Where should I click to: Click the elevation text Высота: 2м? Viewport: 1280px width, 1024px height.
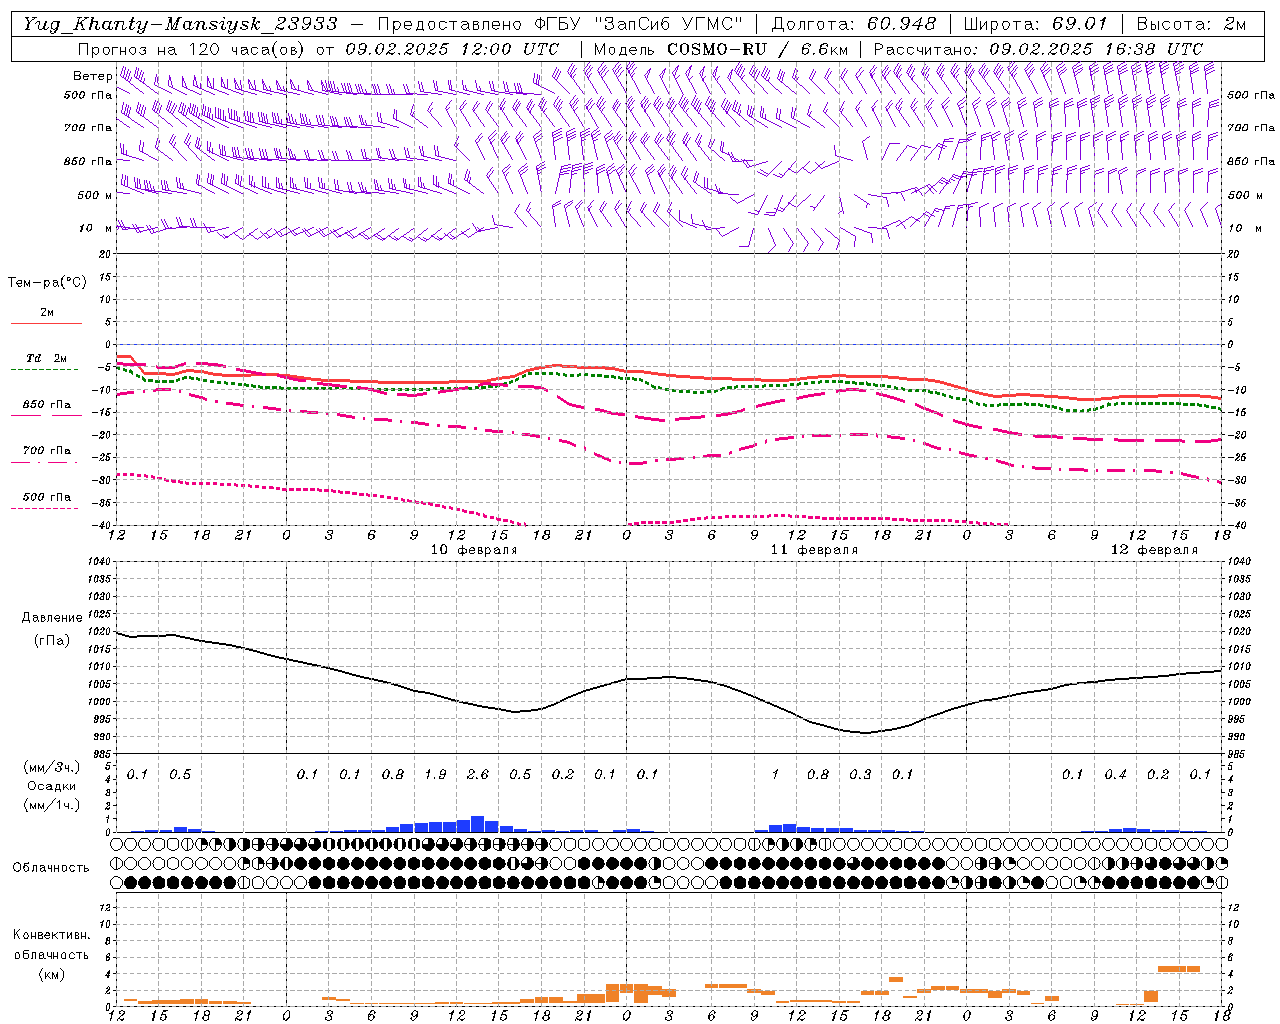pyautogui.click(x=1191, y=23)
